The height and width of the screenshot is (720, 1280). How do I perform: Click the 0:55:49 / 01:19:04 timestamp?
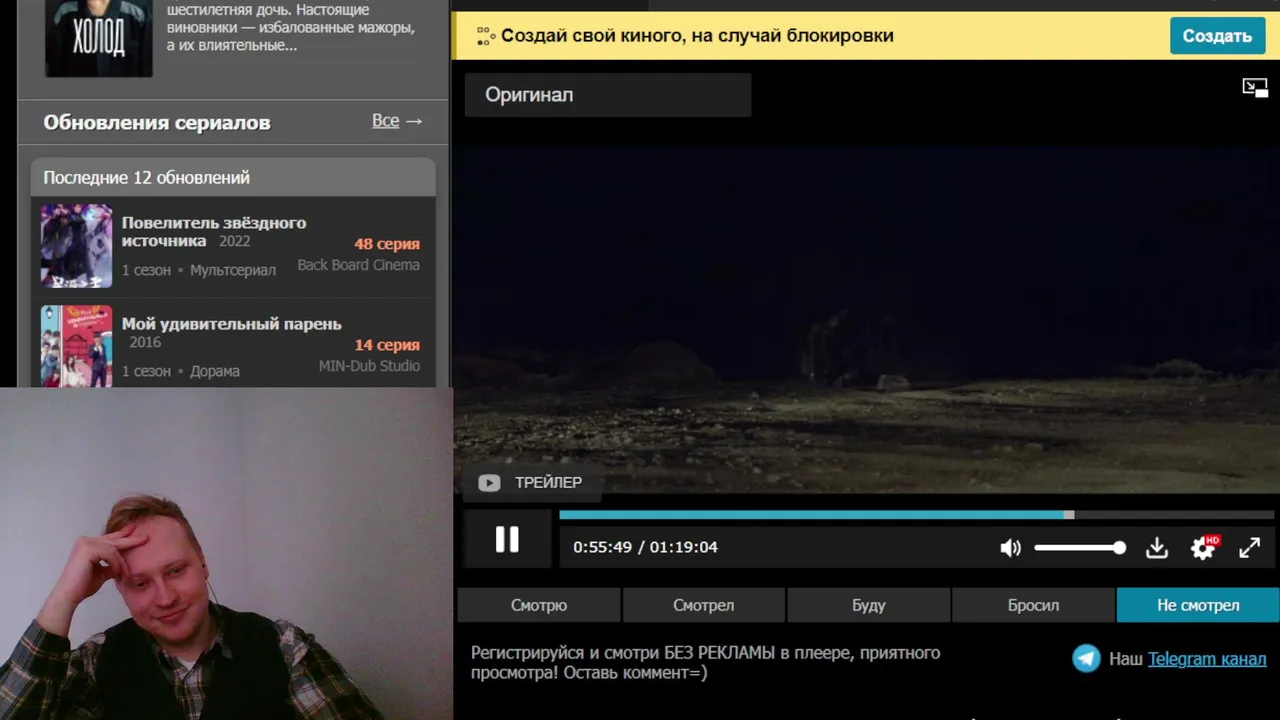click(x=645, y=547)
